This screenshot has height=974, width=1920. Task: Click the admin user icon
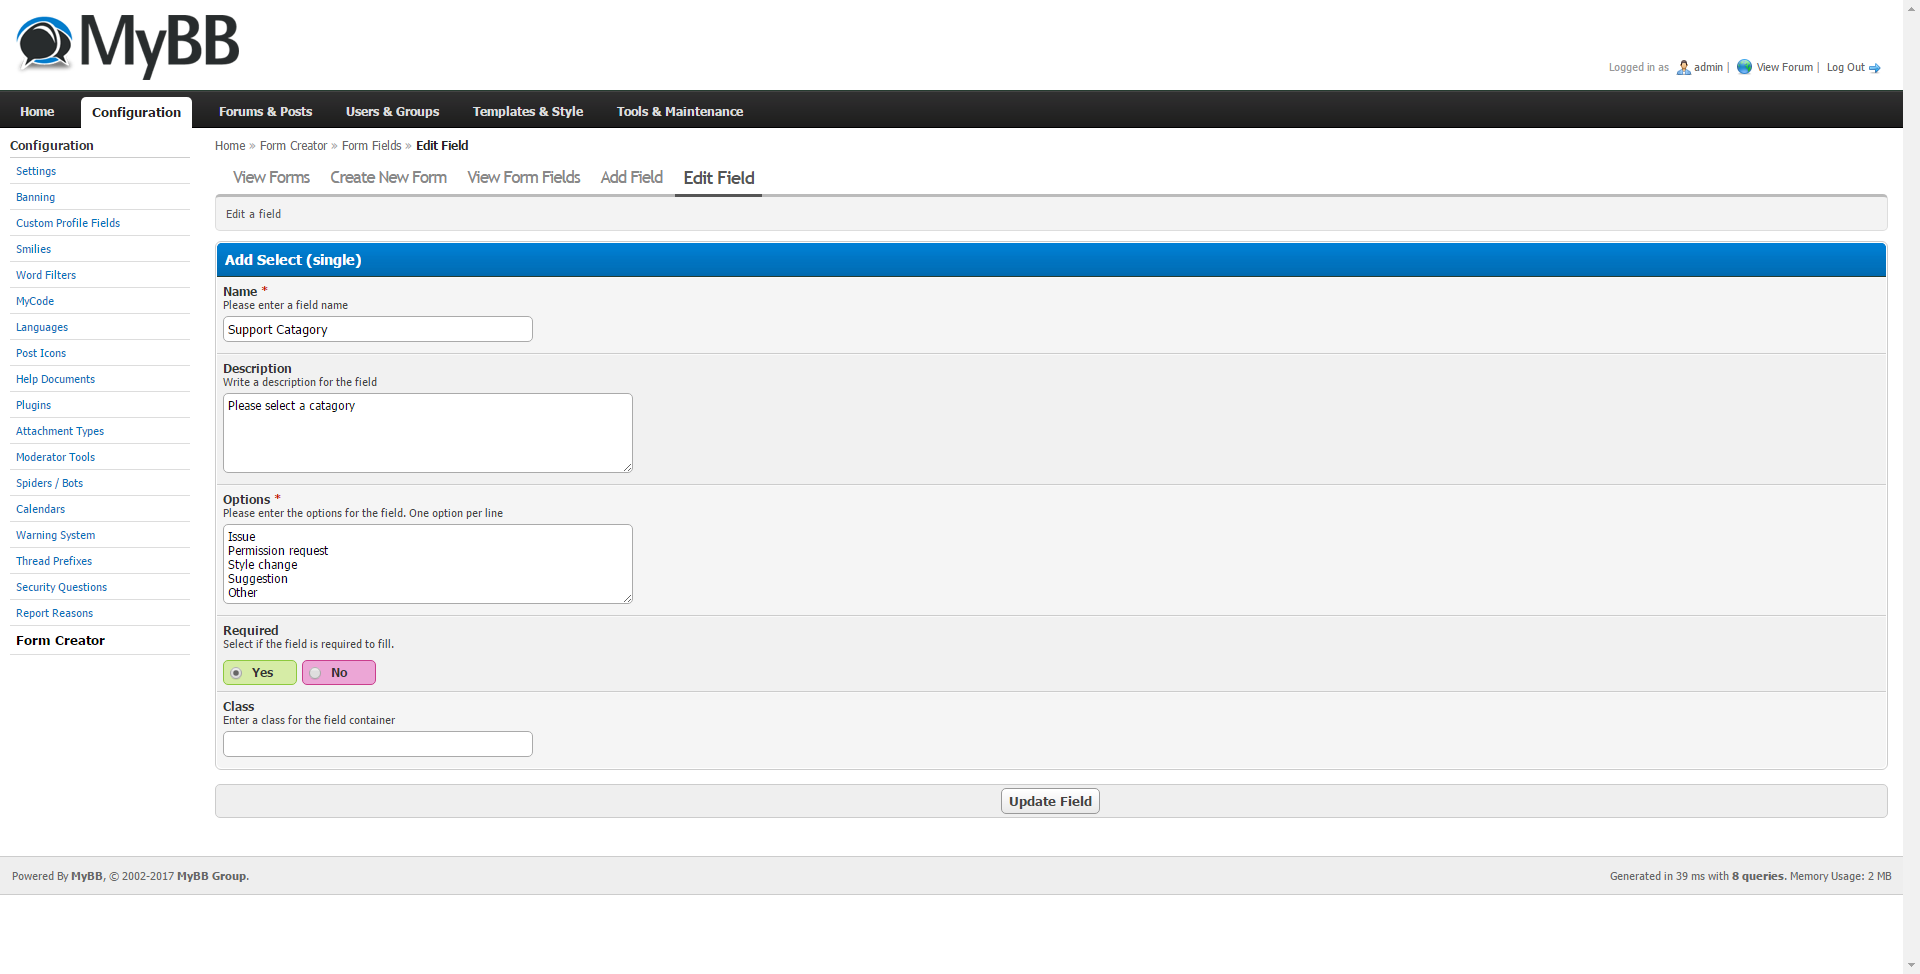1684,68
